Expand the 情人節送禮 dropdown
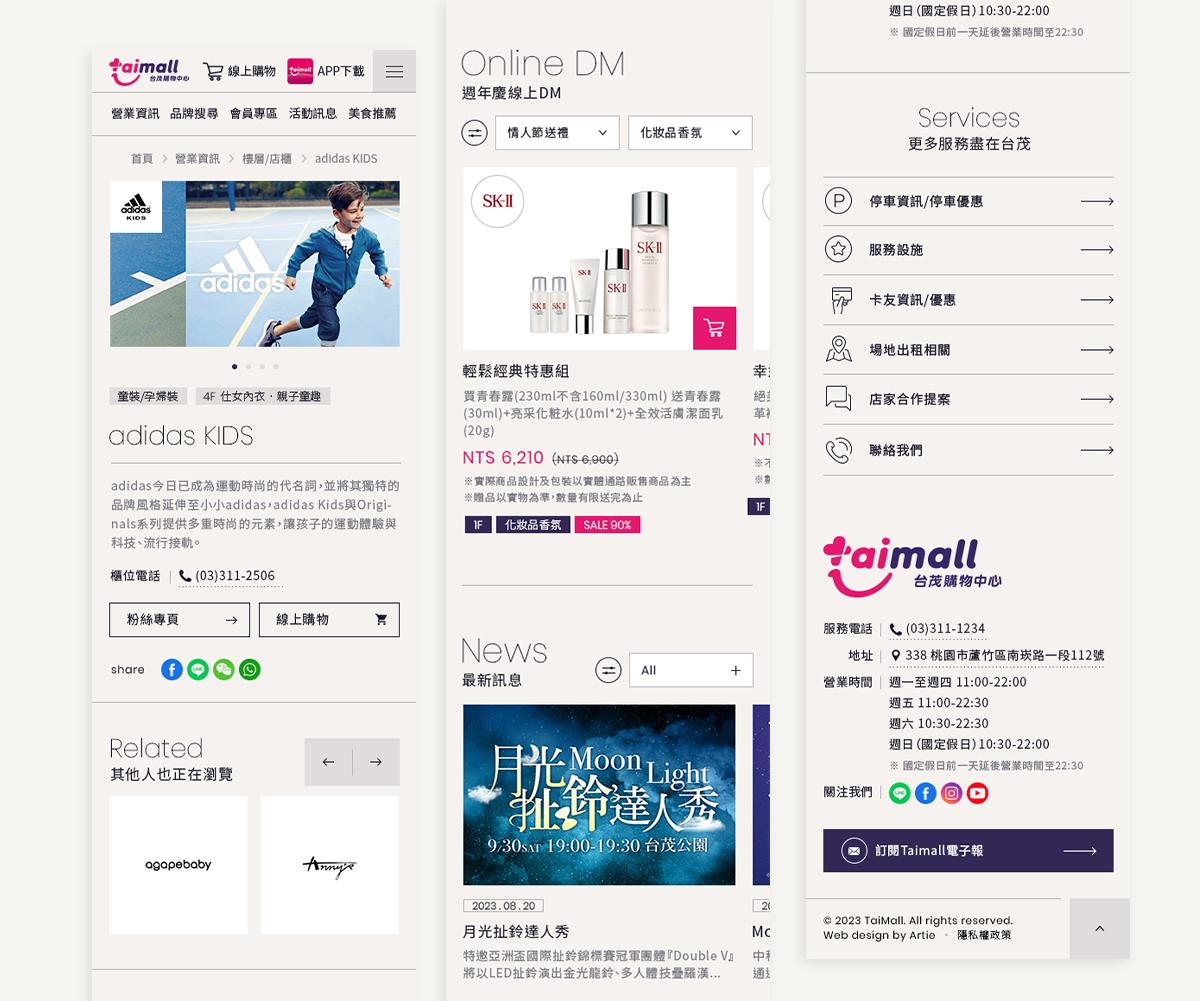The image size is (1200, 1001). [557, 133]
